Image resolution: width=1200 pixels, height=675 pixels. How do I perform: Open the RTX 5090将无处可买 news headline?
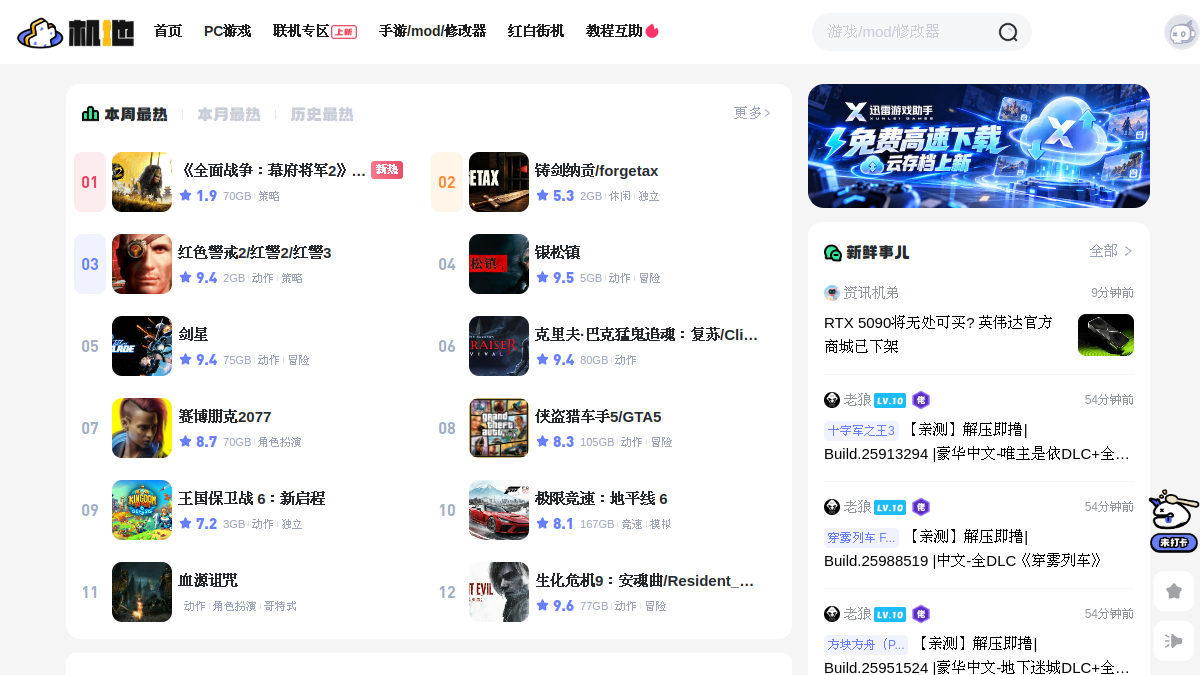tap(938, 334)
